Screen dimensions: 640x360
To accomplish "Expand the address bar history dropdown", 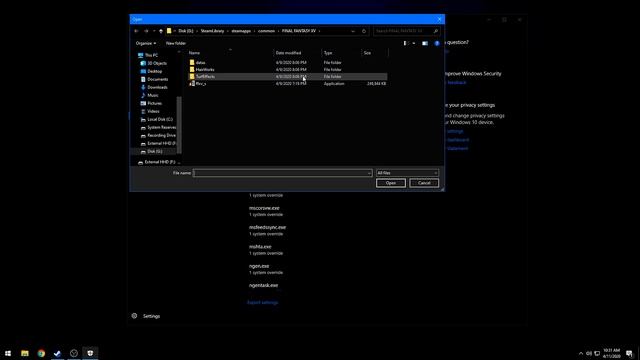I will [x=353, y=31].
